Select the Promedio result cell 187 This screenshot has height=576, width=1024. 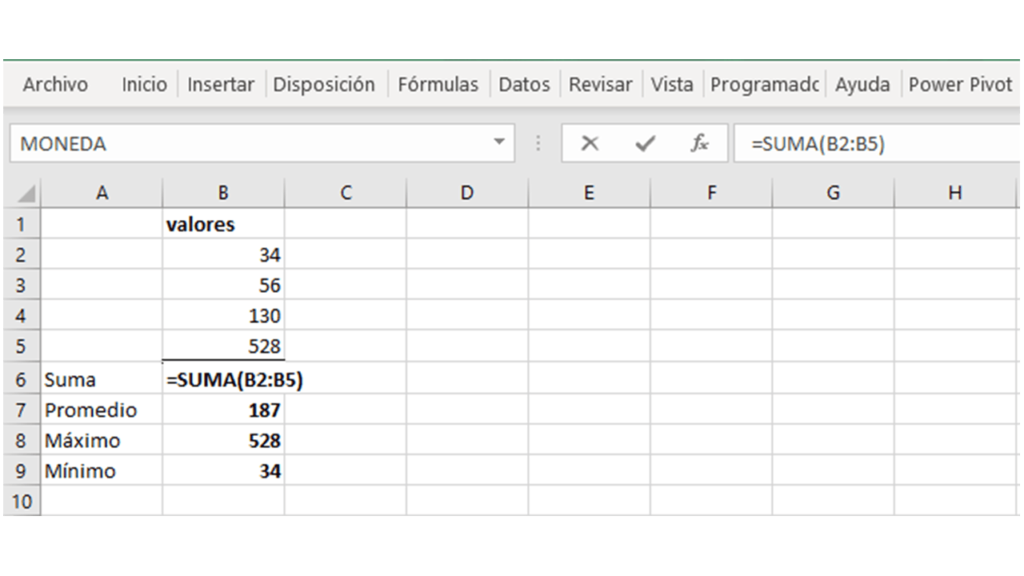coord(224,410)
